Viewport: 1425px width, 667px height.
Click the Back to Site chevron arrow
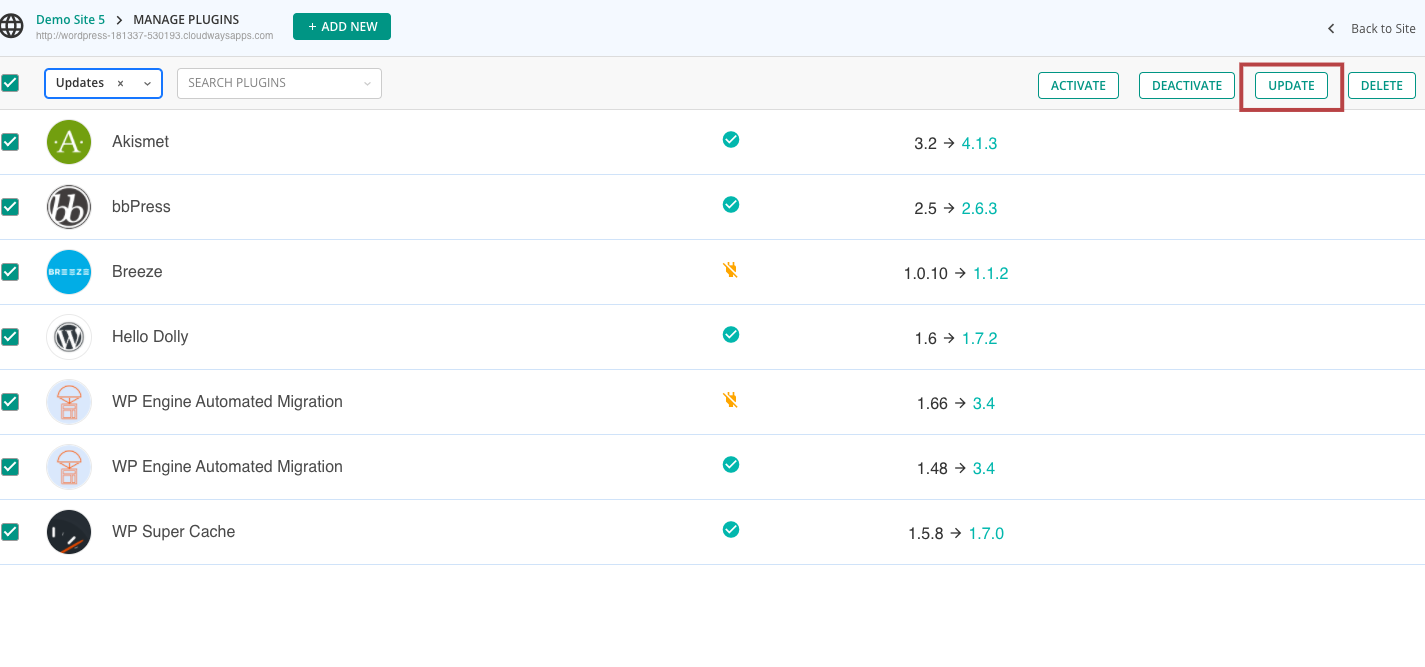(x=1331, y=29)
